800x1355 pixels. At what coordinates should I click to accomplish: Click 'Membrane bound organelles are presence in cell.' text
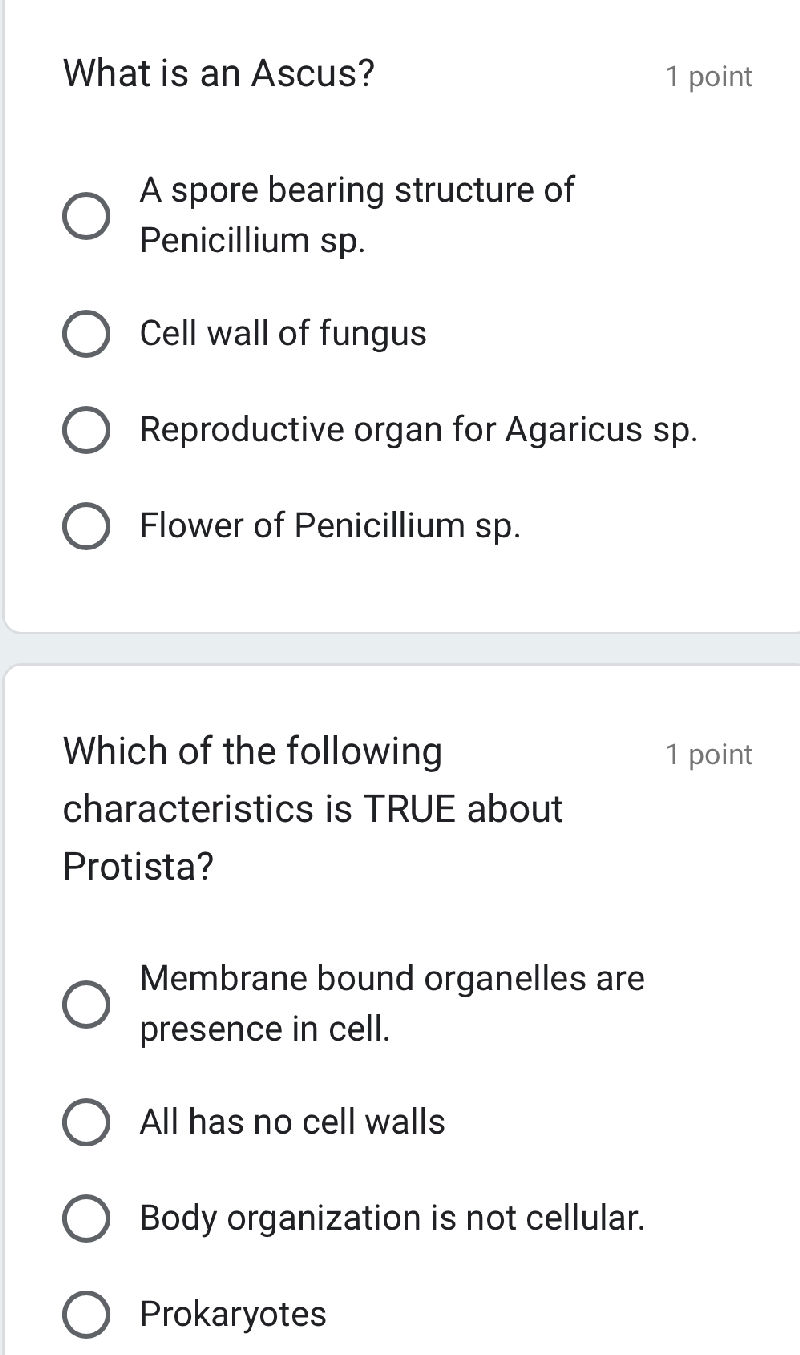[x=392, y=1003]
